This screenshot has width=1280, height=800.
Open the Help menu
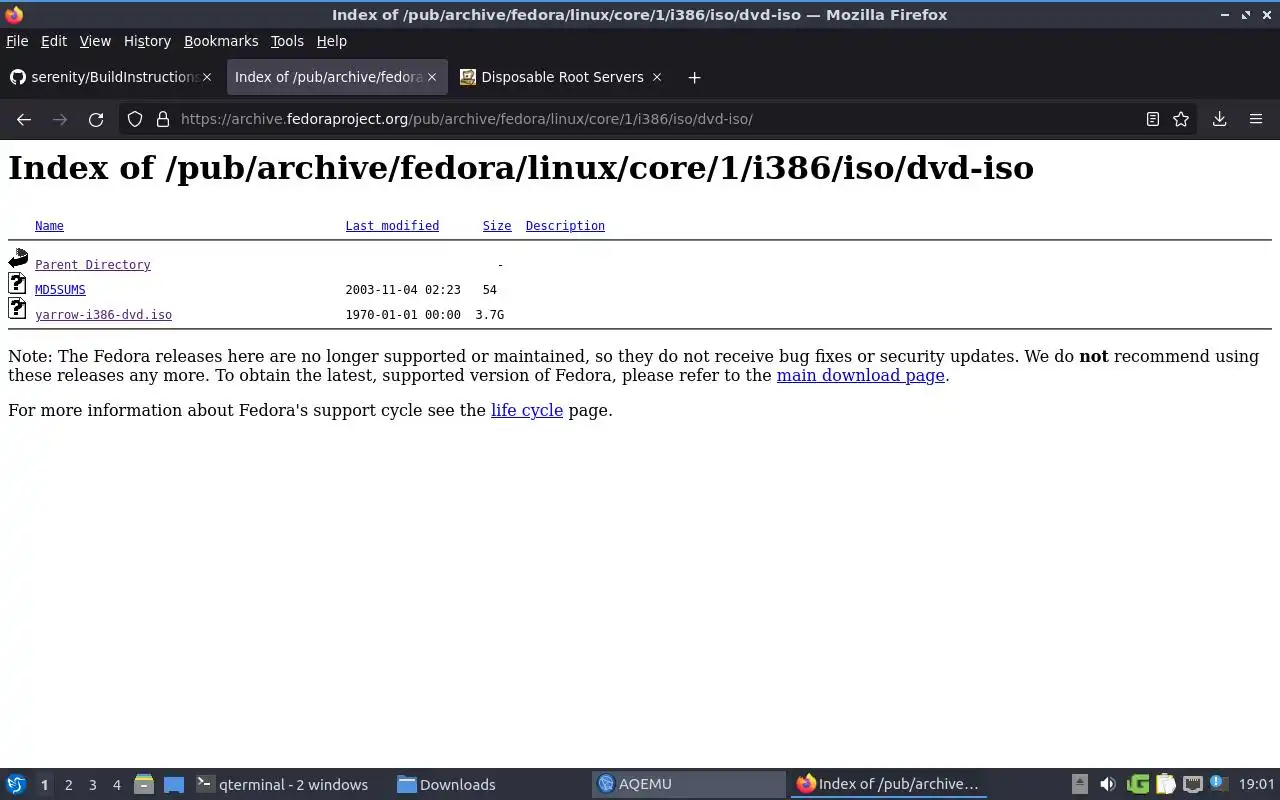click(332, 41)
